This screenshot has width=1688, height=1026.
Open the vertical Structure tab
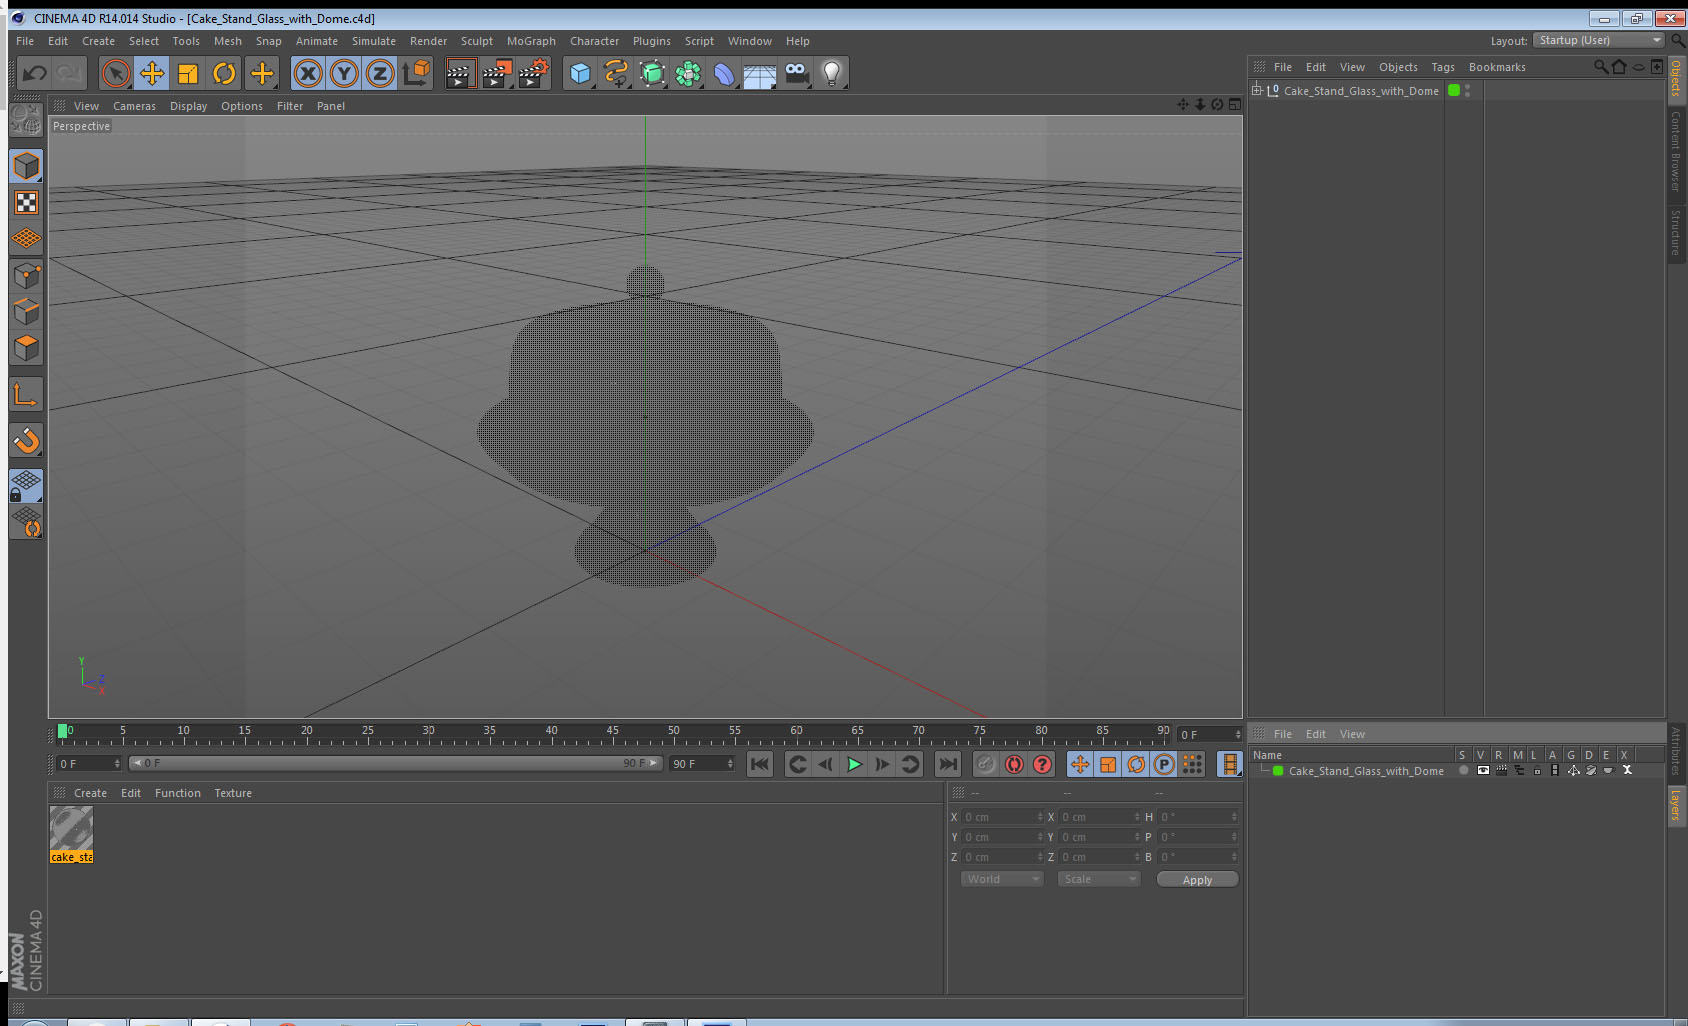[x=1676, y=232]
